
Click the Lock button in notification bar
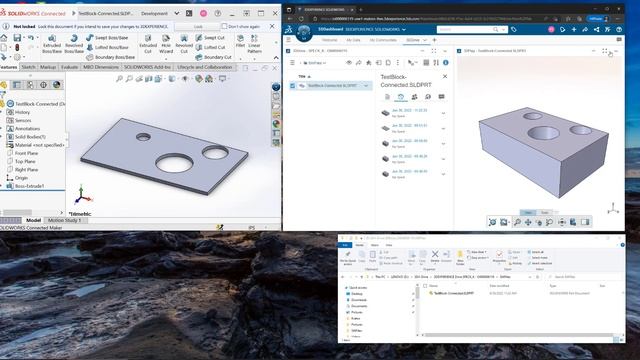[198, 27]
